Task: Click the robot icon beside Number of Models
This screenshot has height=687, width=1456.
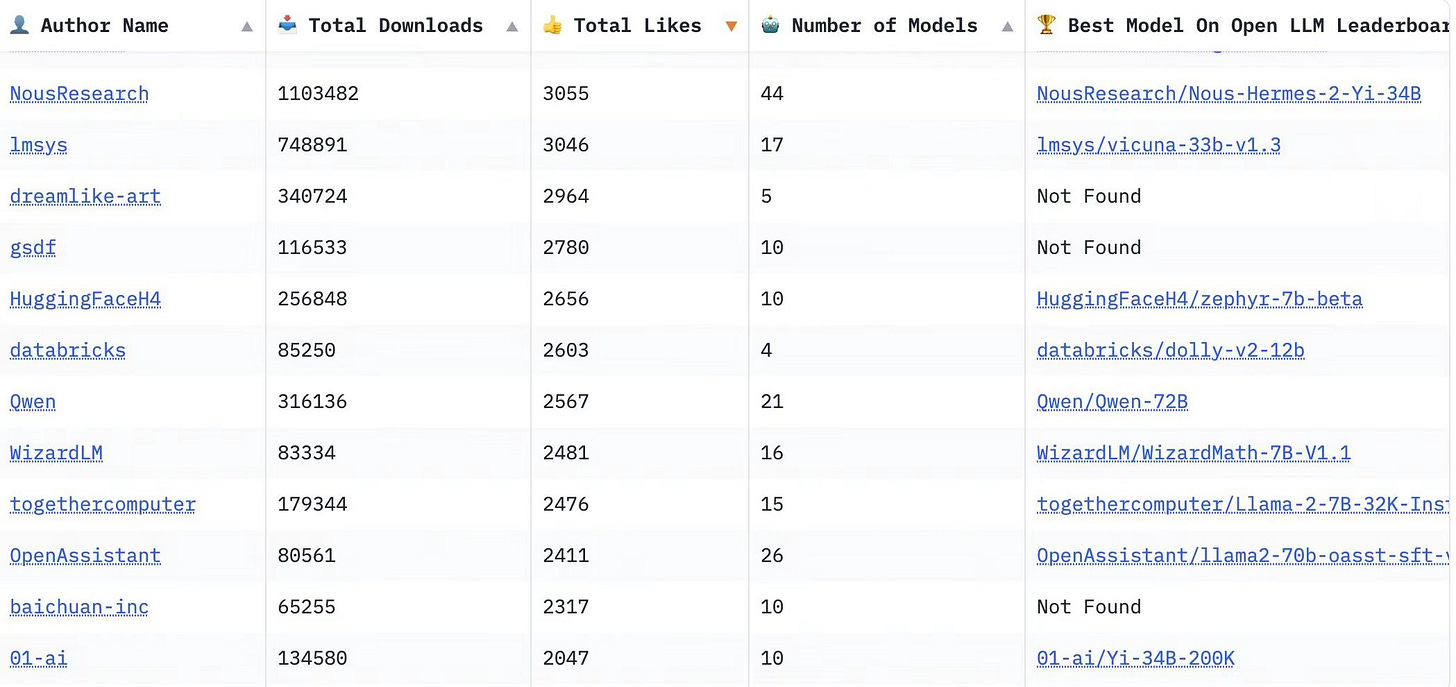Action: pos(770,25)
